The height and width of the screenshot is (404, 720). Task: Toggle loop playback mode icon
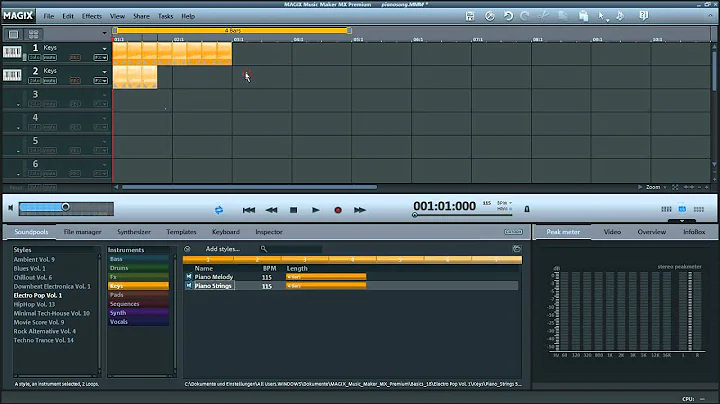[219, 210]
